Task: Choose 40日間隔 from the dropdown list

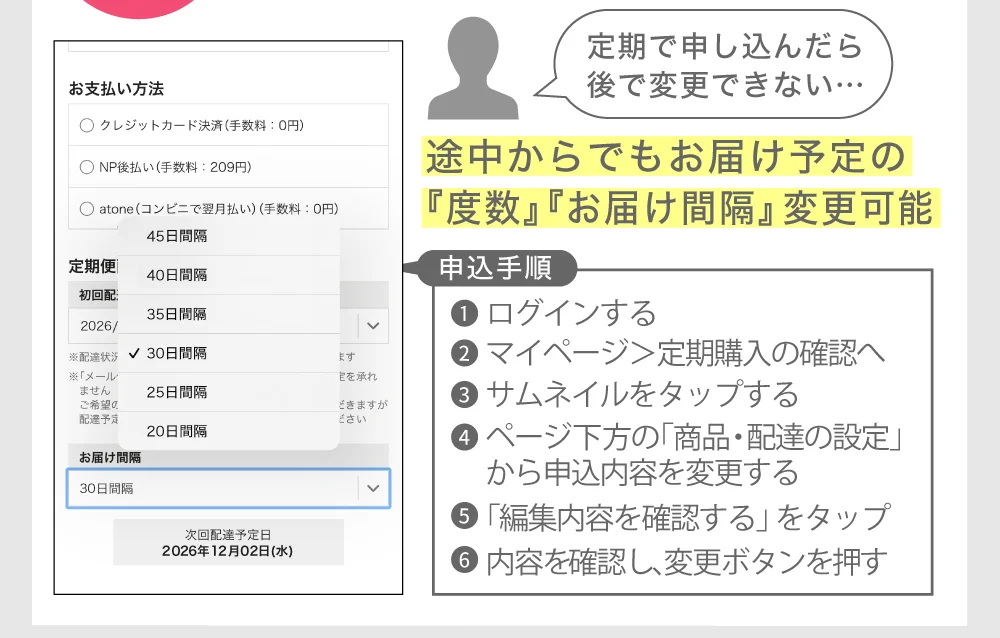Action: click(x=228, y=275)
